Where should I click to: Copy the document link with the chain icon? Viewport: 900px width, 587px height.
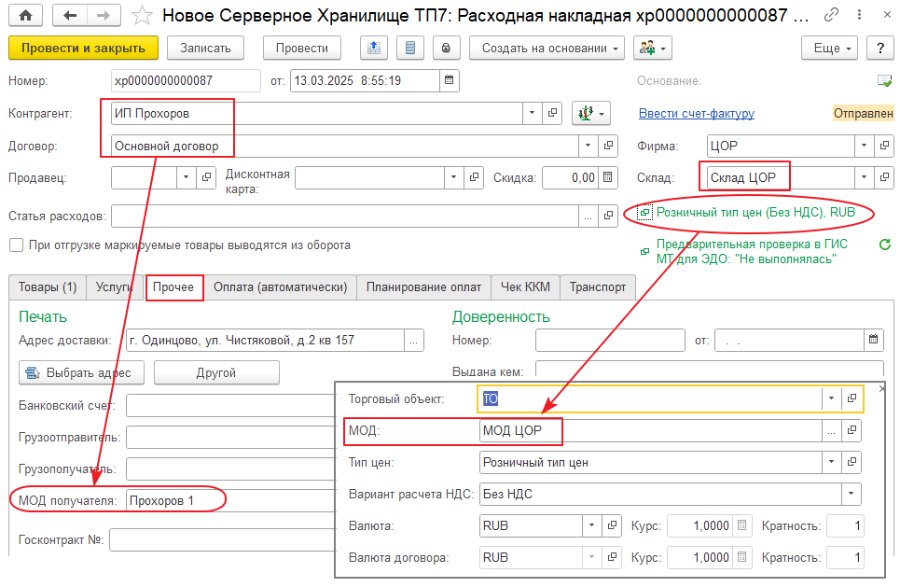click(x=831, y=15)
